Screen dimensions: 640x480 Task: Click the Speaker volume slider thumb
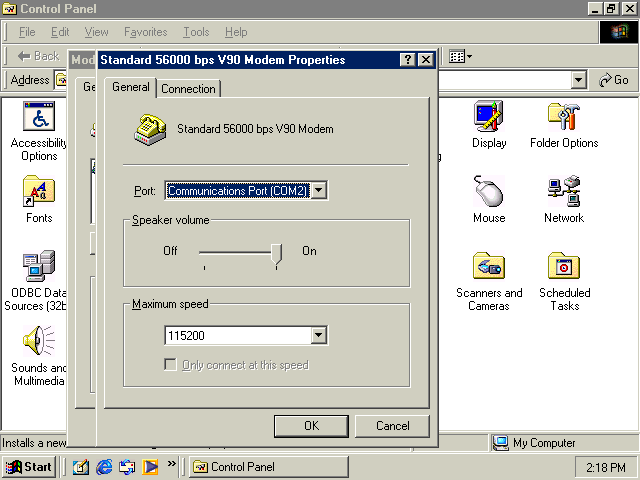coord(276,255)
